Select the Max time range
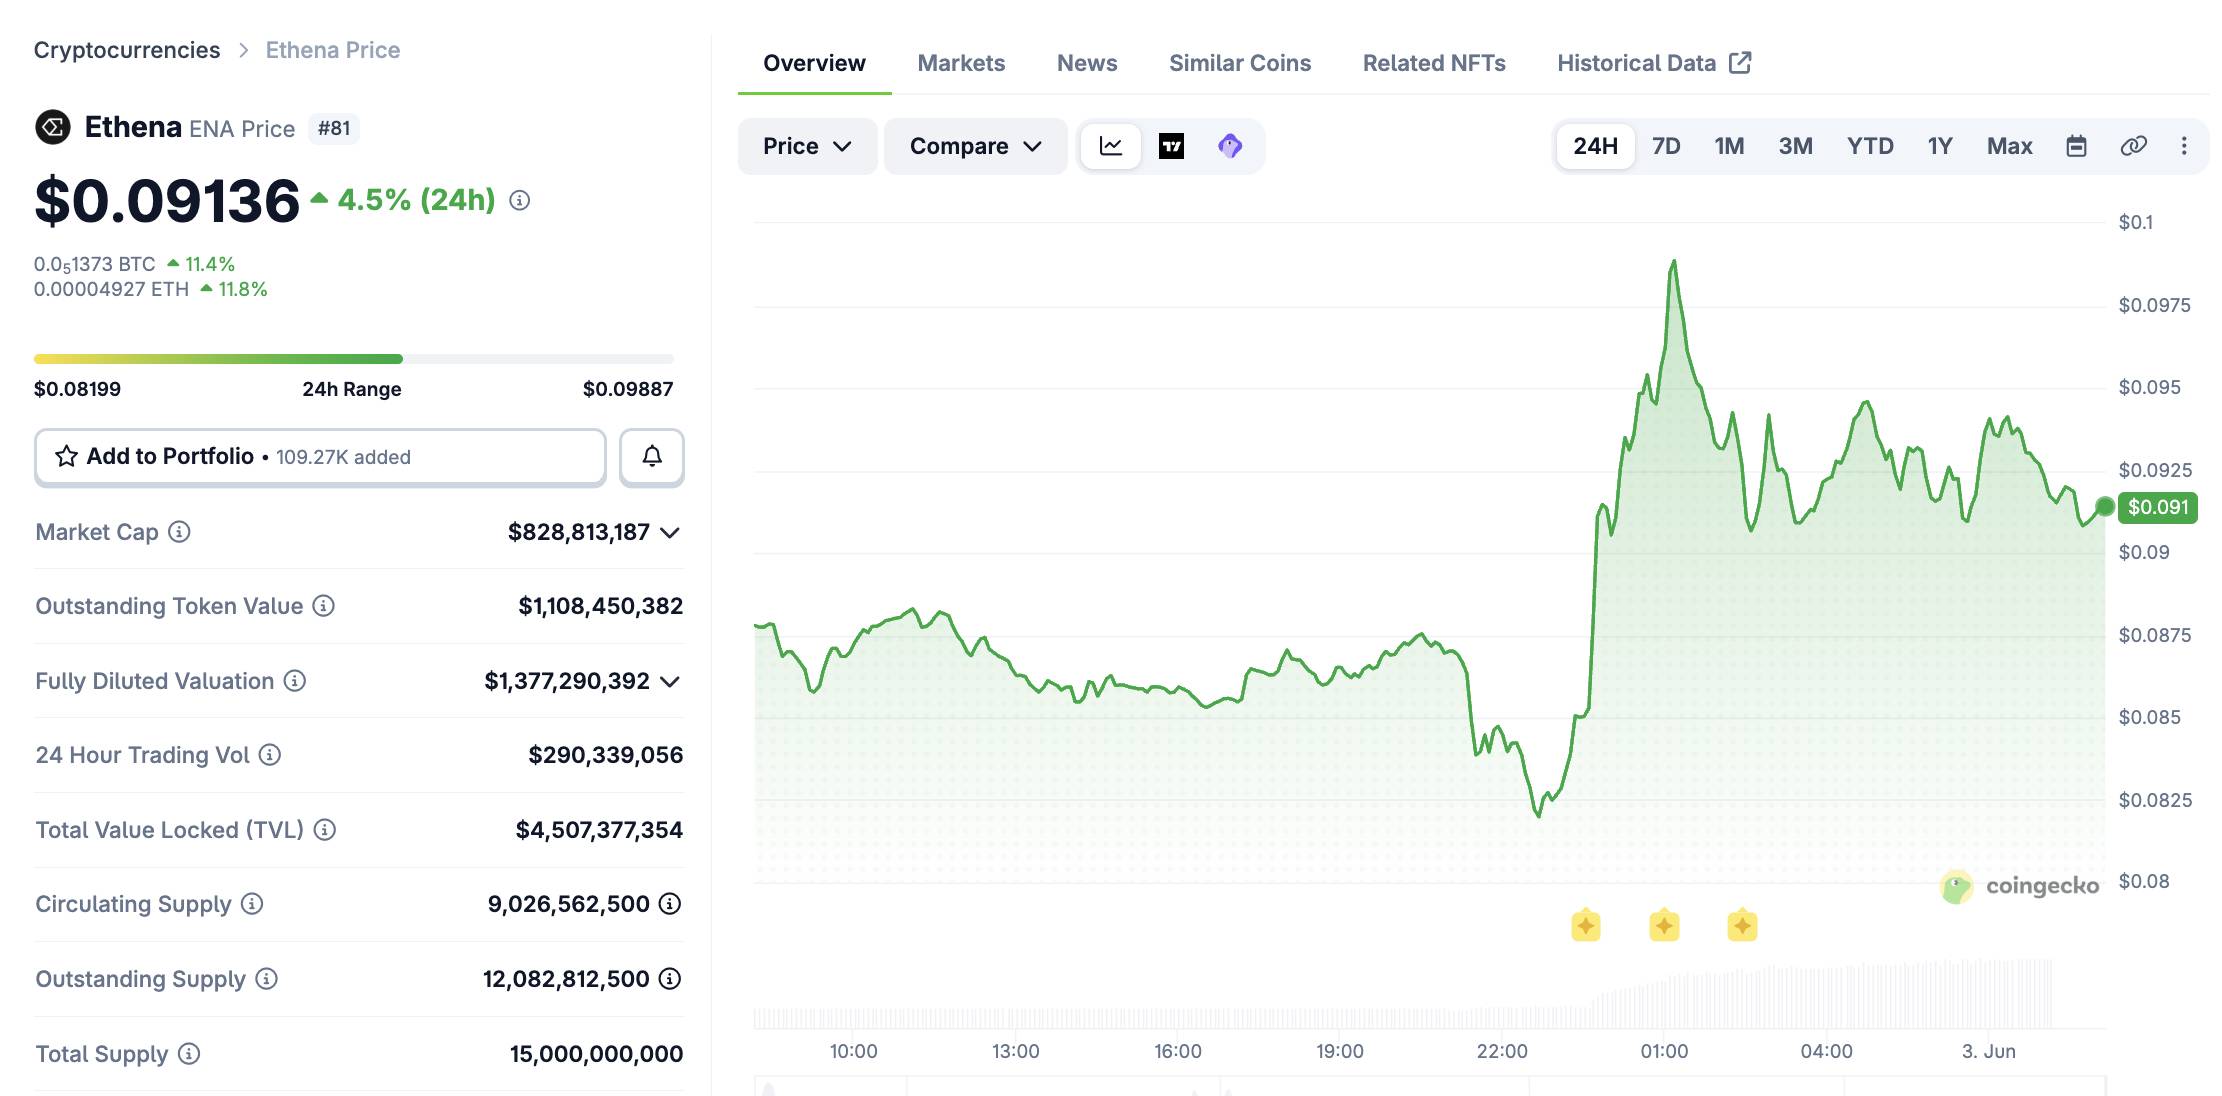This screenshot has width=2222, height=1096. (2009, 146)
